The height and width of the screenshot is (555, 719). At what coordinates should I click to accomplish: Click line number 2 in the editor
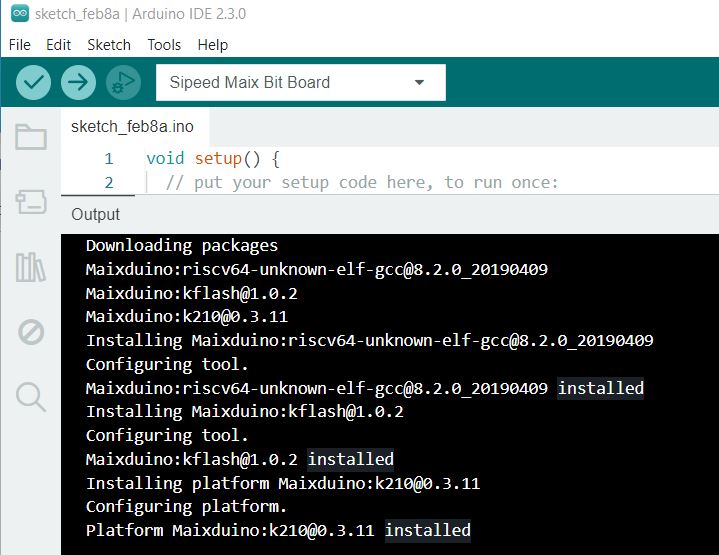pyautogui.click(x=109, y=183)
